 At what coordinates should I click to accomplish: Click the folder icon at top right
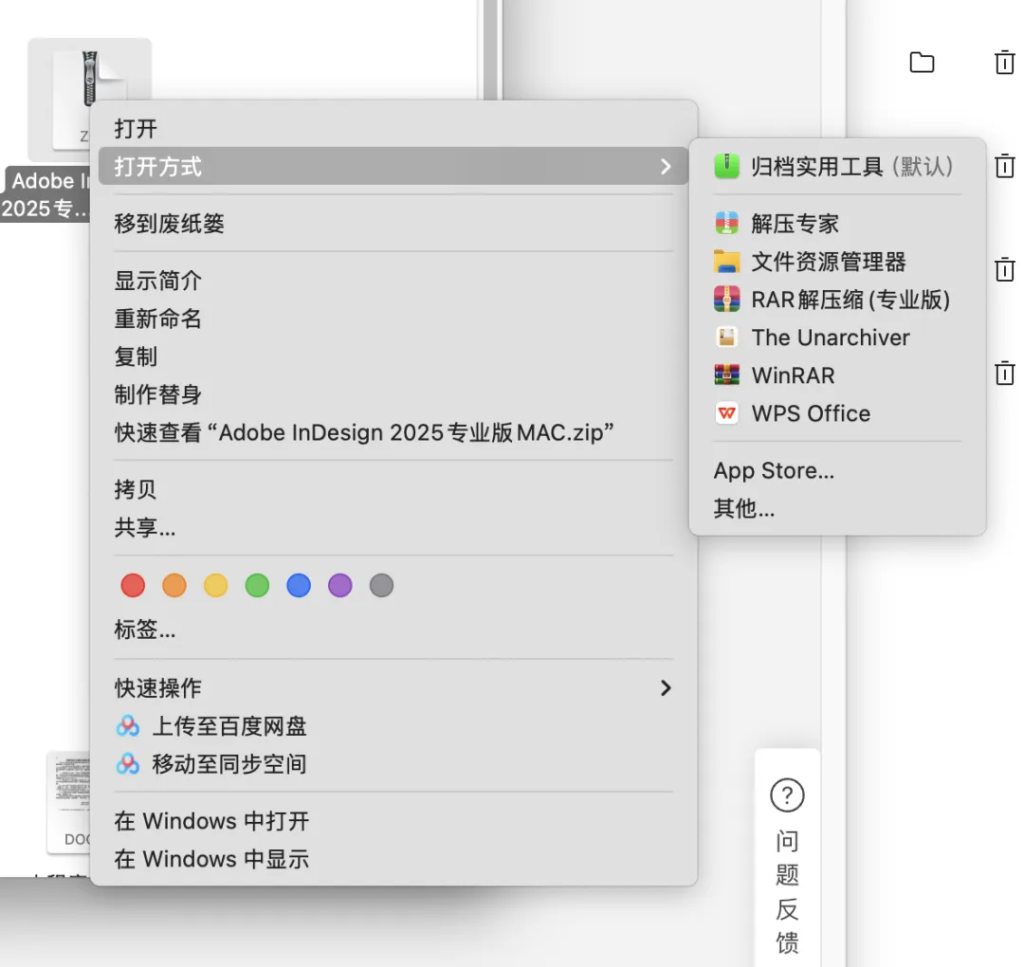(921, 63)
